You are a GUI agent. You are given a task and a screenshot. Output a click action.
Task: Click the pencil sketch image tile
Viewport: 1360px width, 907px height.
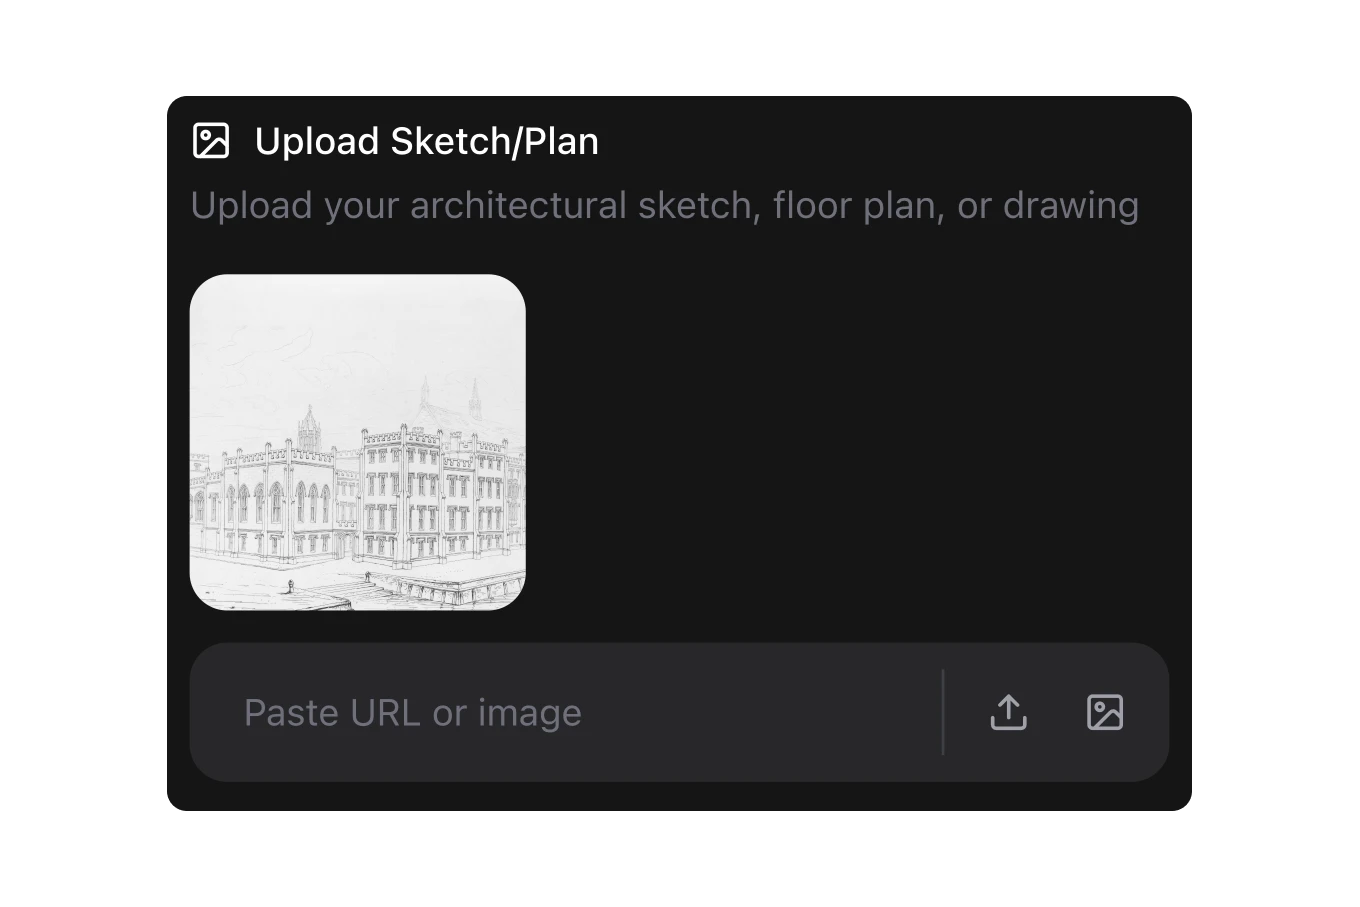pos(357,442)
